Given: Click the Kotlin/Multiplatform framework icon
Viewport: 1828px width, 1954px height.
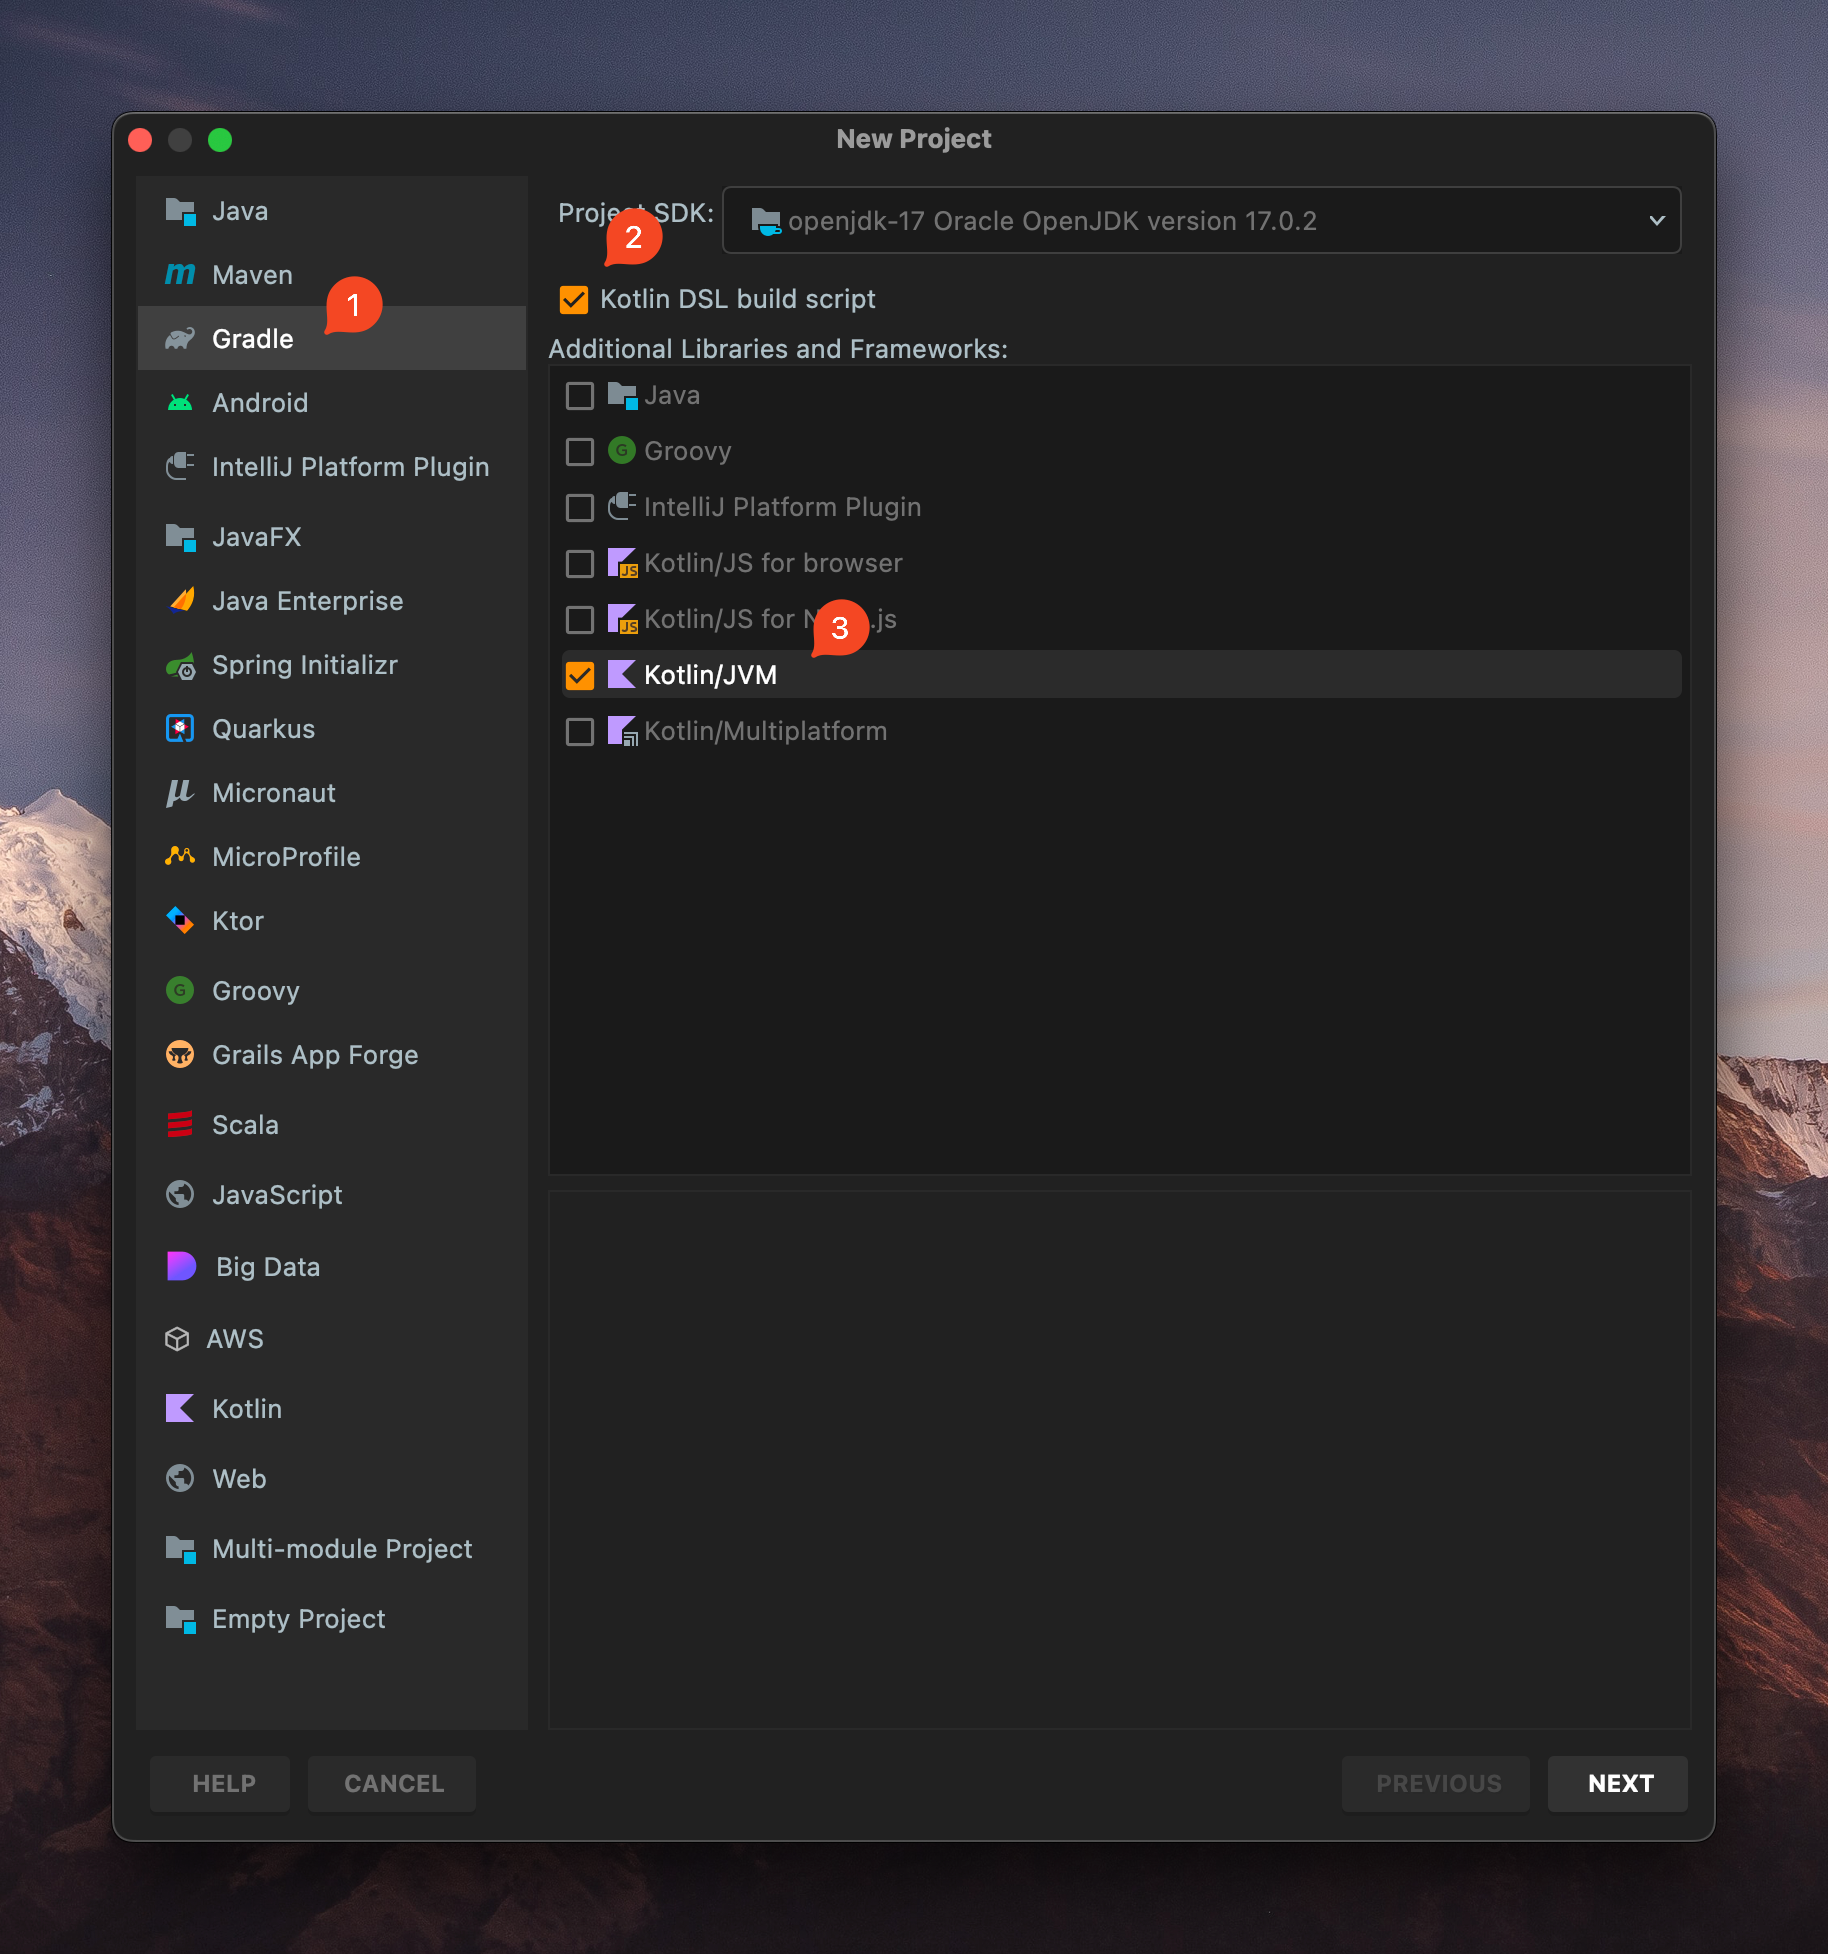Looking at the screenshot, I should (622, 731).
